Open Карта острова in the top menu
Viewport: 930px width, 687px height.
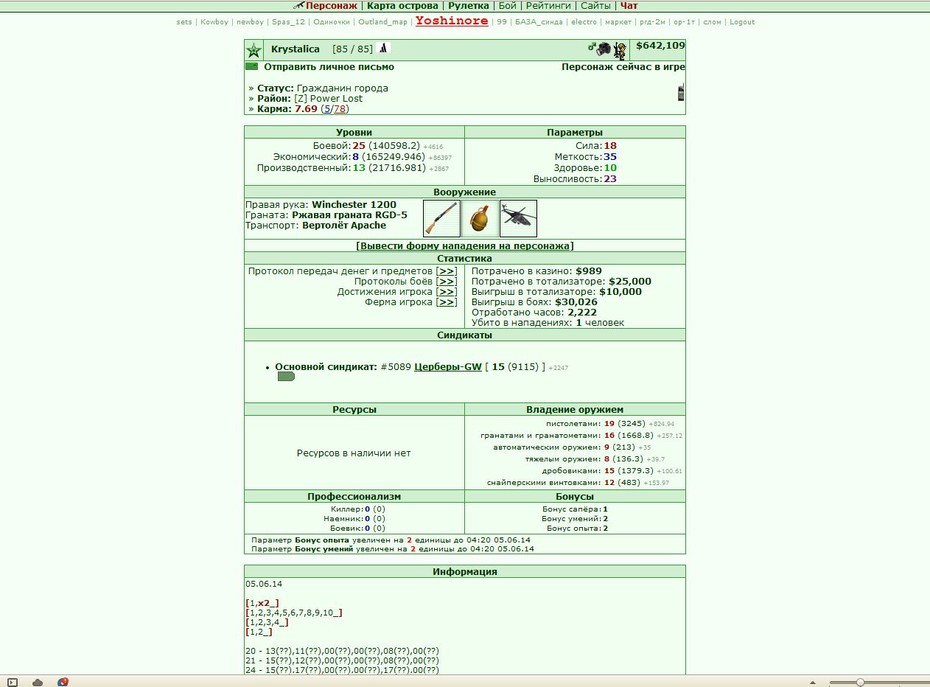coord(402,5)
